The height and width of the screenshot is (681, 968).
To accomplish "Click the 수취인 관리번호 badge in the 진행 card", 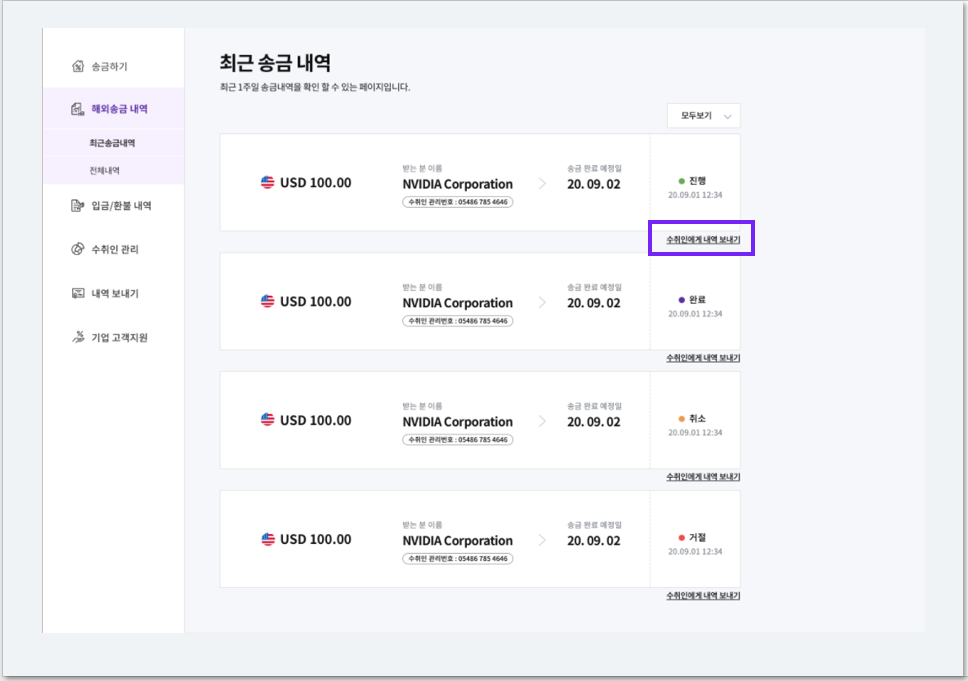I will coord(457,202).
